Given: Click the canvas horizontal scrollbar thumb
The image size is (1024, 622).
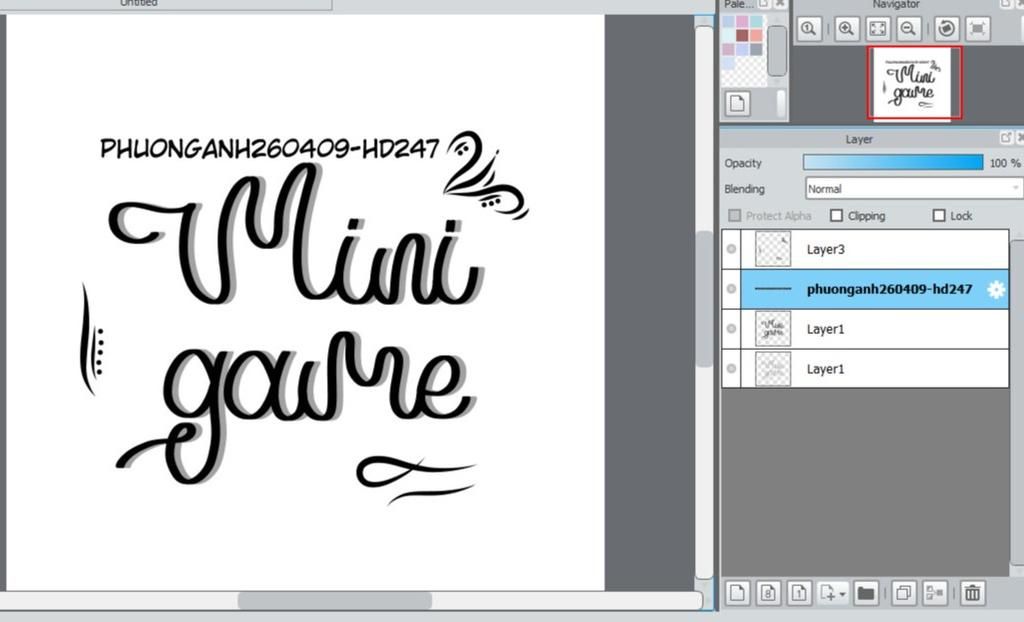Looking at the screenshot, I should pyautogui.click(x=335, y=600).
